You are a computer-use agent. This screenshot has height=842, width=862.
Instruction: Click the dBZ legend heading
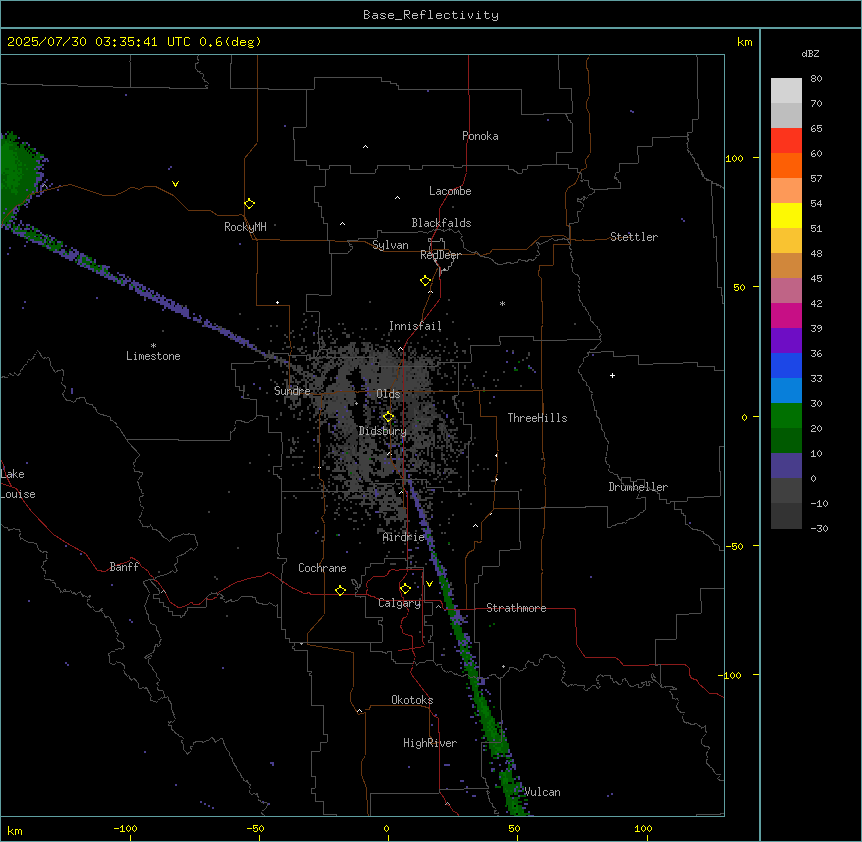click(x=810, y=53)
